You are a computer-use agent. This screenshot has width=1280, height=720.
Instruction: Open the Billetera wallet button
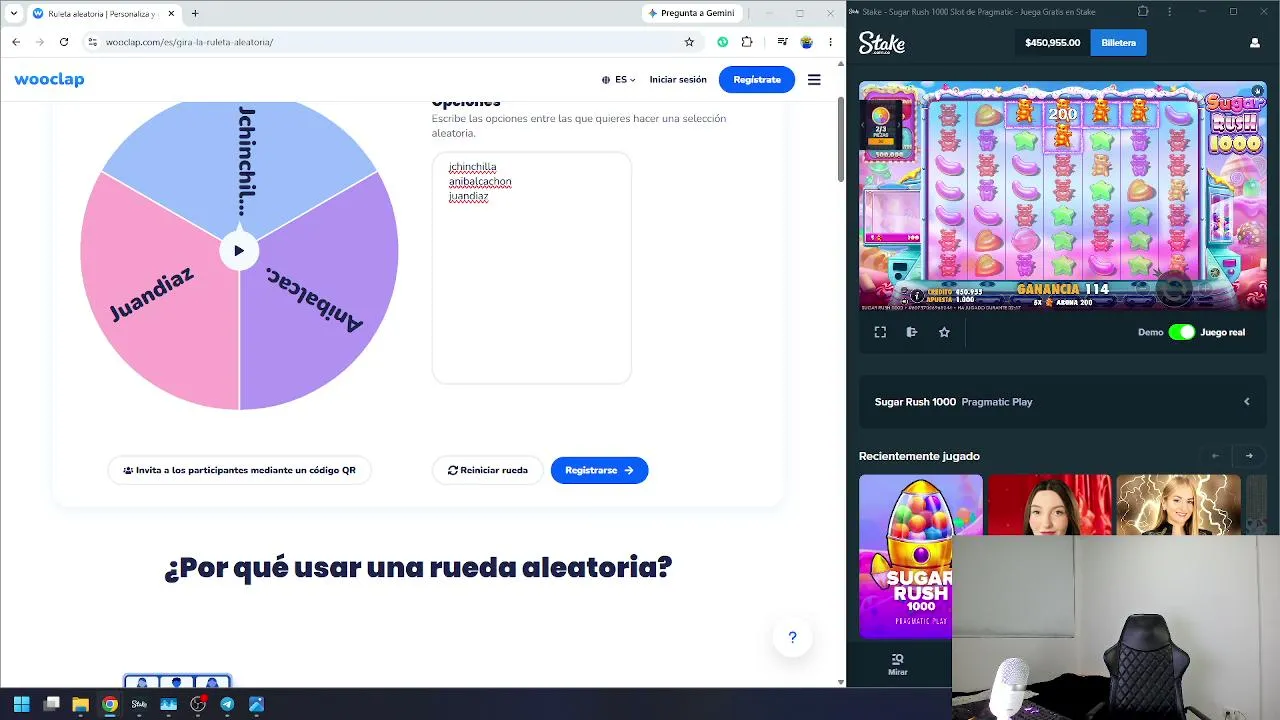[1118, 43]
